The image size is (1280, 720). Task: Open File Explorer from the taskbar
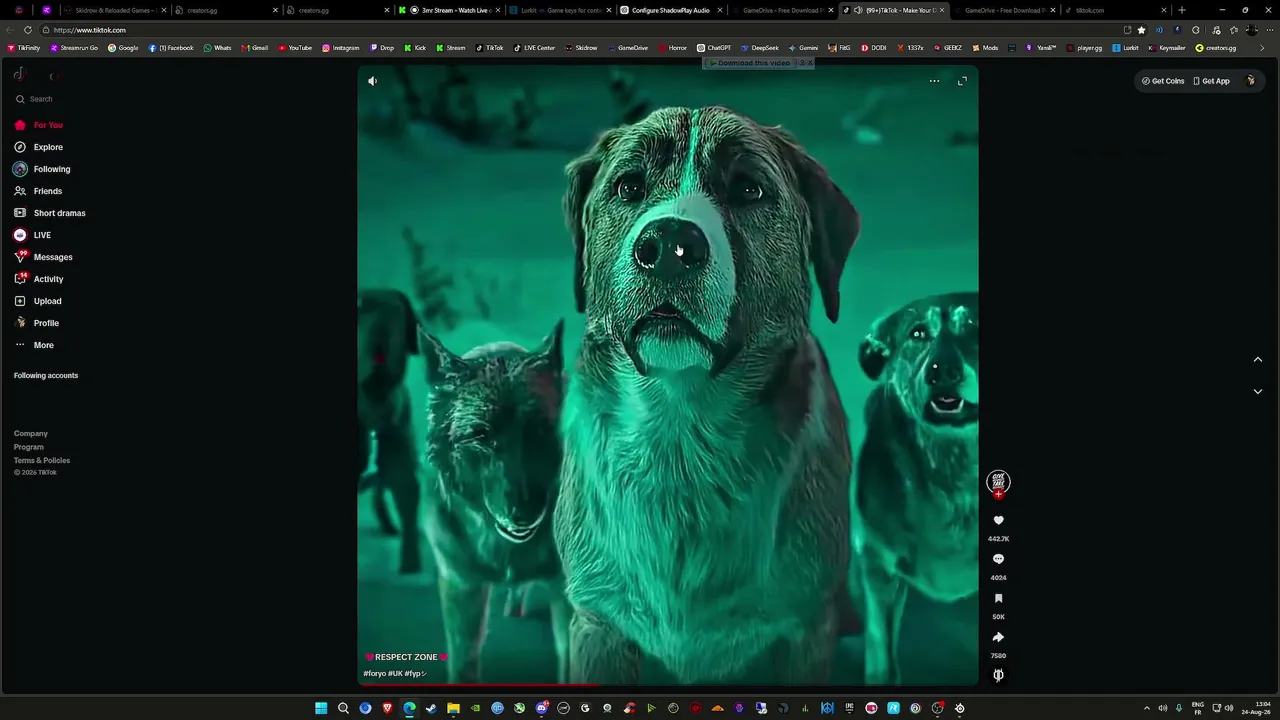453,708
